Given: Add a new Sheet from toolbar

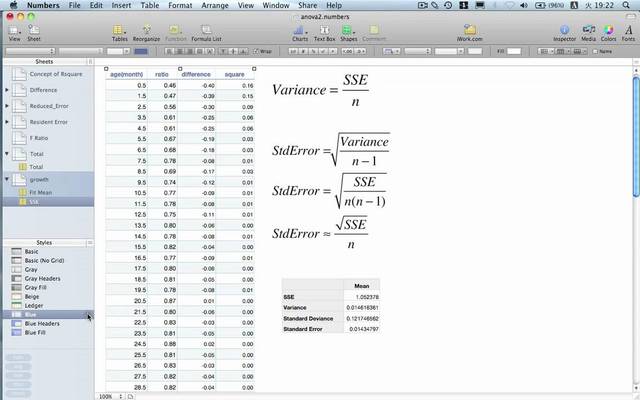Looking at the screenshot, I should point(34,33).
